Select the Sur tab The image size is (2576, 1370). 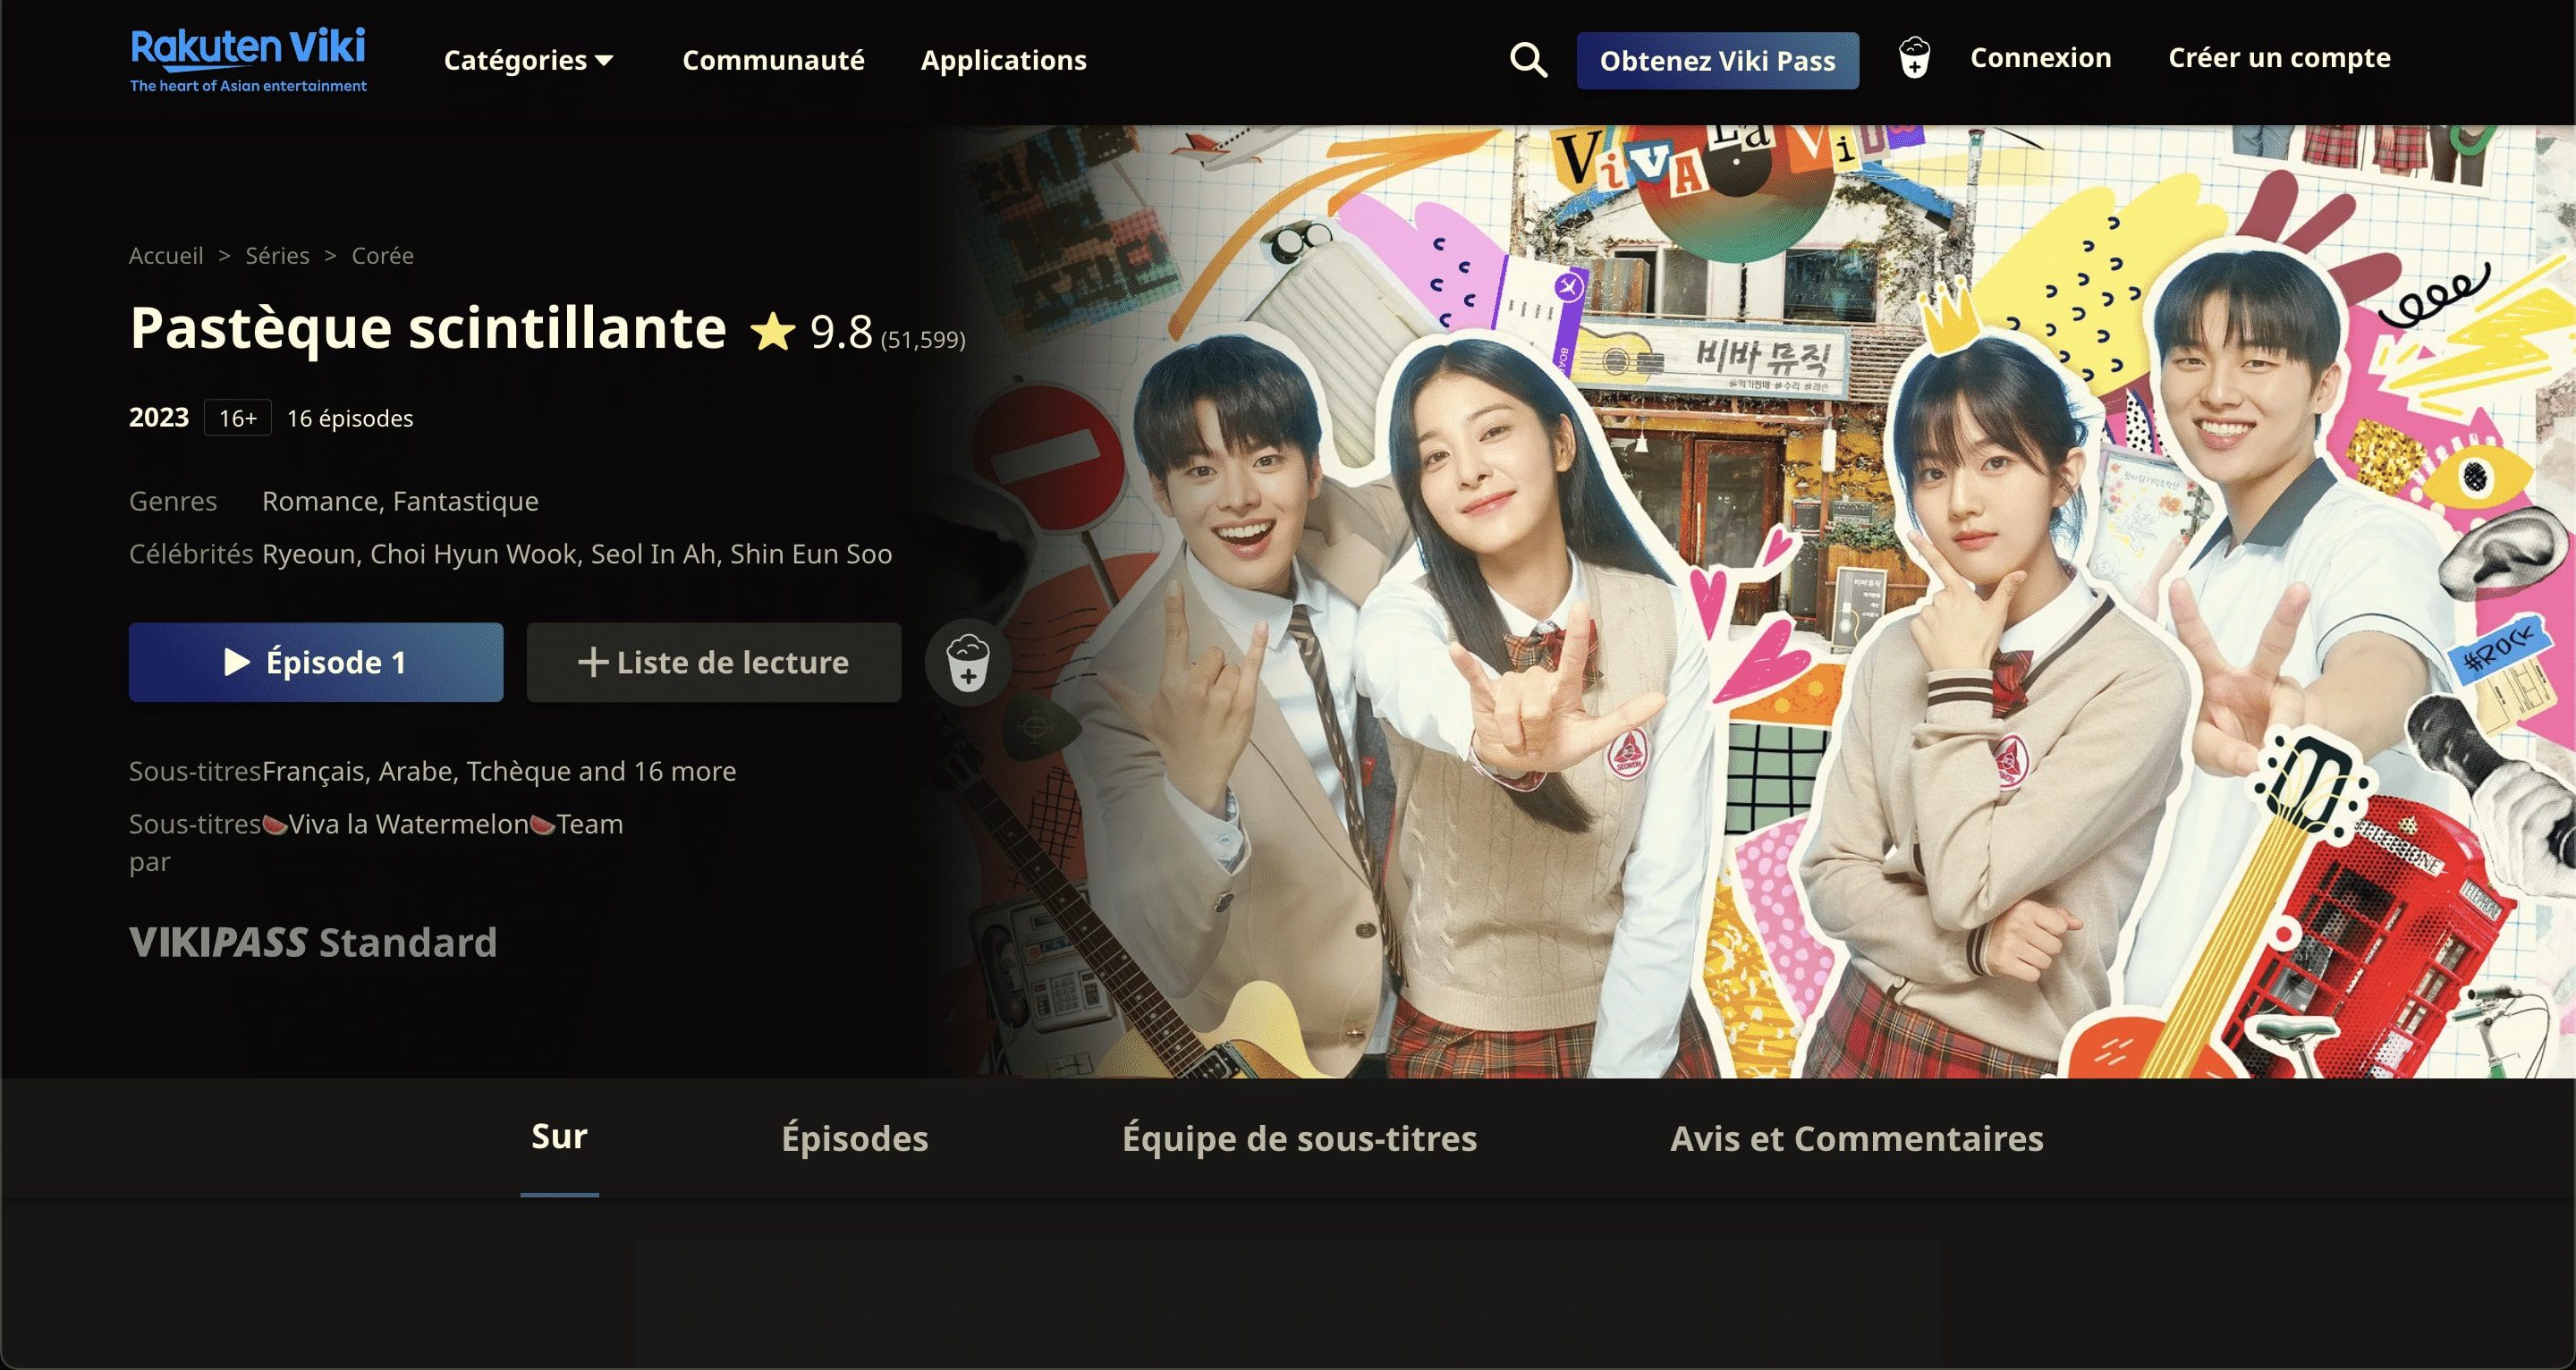(x=559, y=1137)
